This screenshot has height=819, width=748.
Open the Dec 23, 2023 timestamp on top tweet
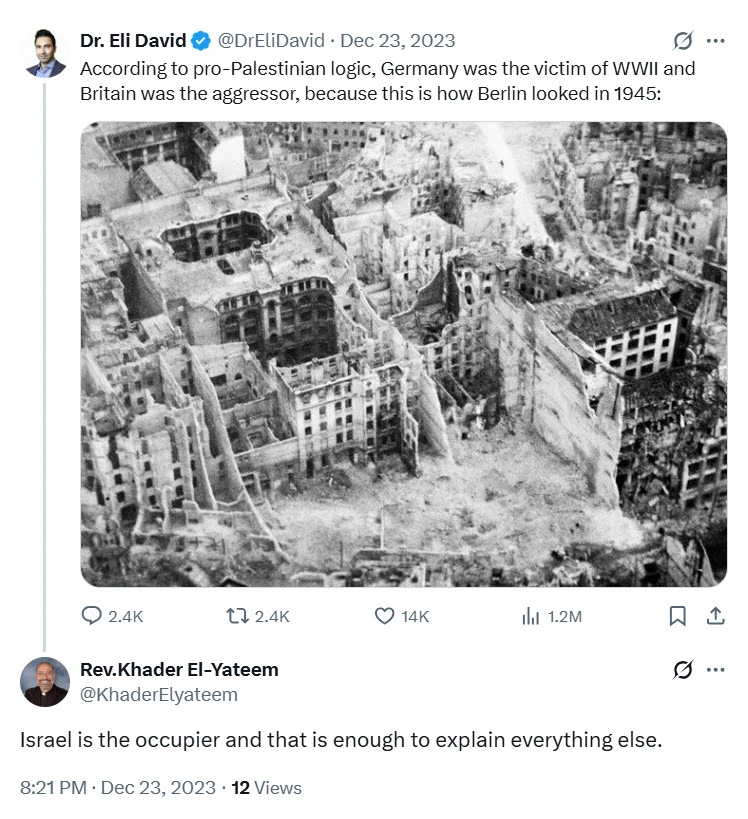[398, 41]
